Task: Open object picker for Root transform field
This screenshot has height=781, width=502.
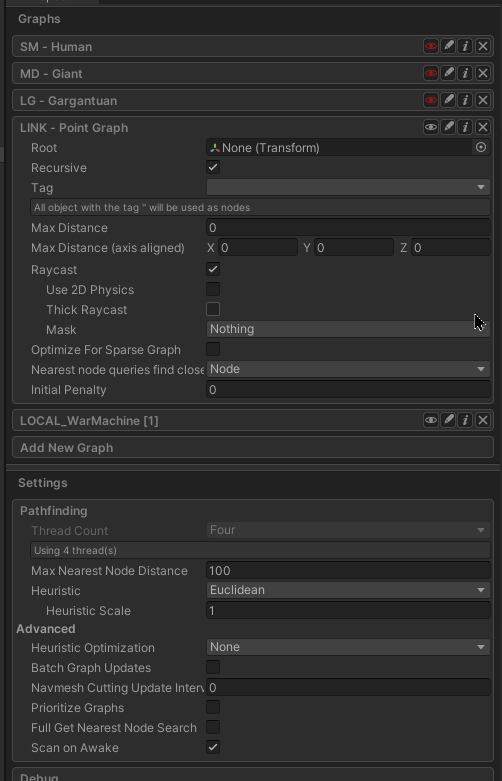Action: [481, 147]
